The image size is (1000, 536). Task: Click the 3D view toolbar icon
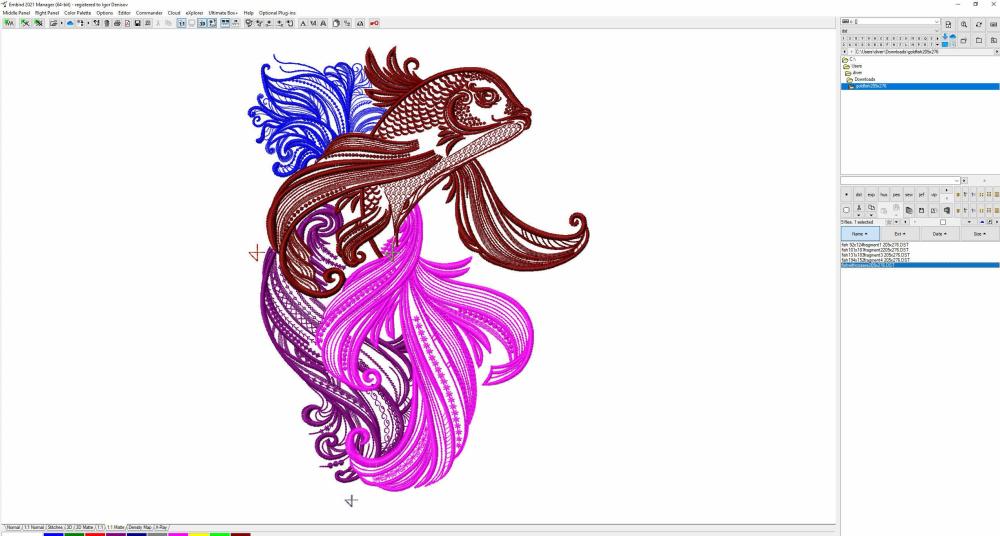pyautogui.click(x=202, y=23)
